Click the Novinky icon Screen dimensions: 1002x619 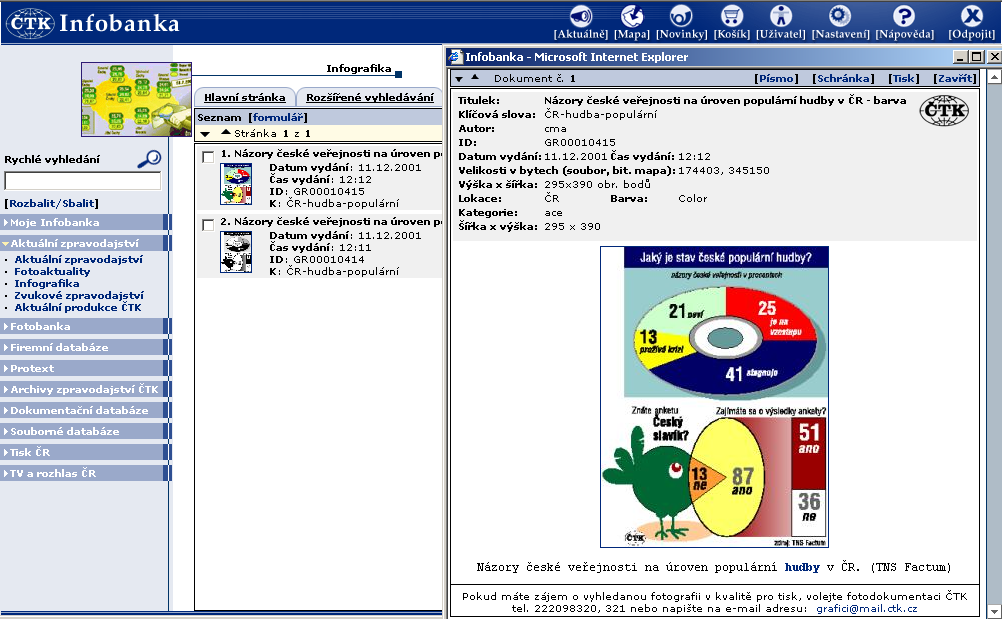point(682,16)
